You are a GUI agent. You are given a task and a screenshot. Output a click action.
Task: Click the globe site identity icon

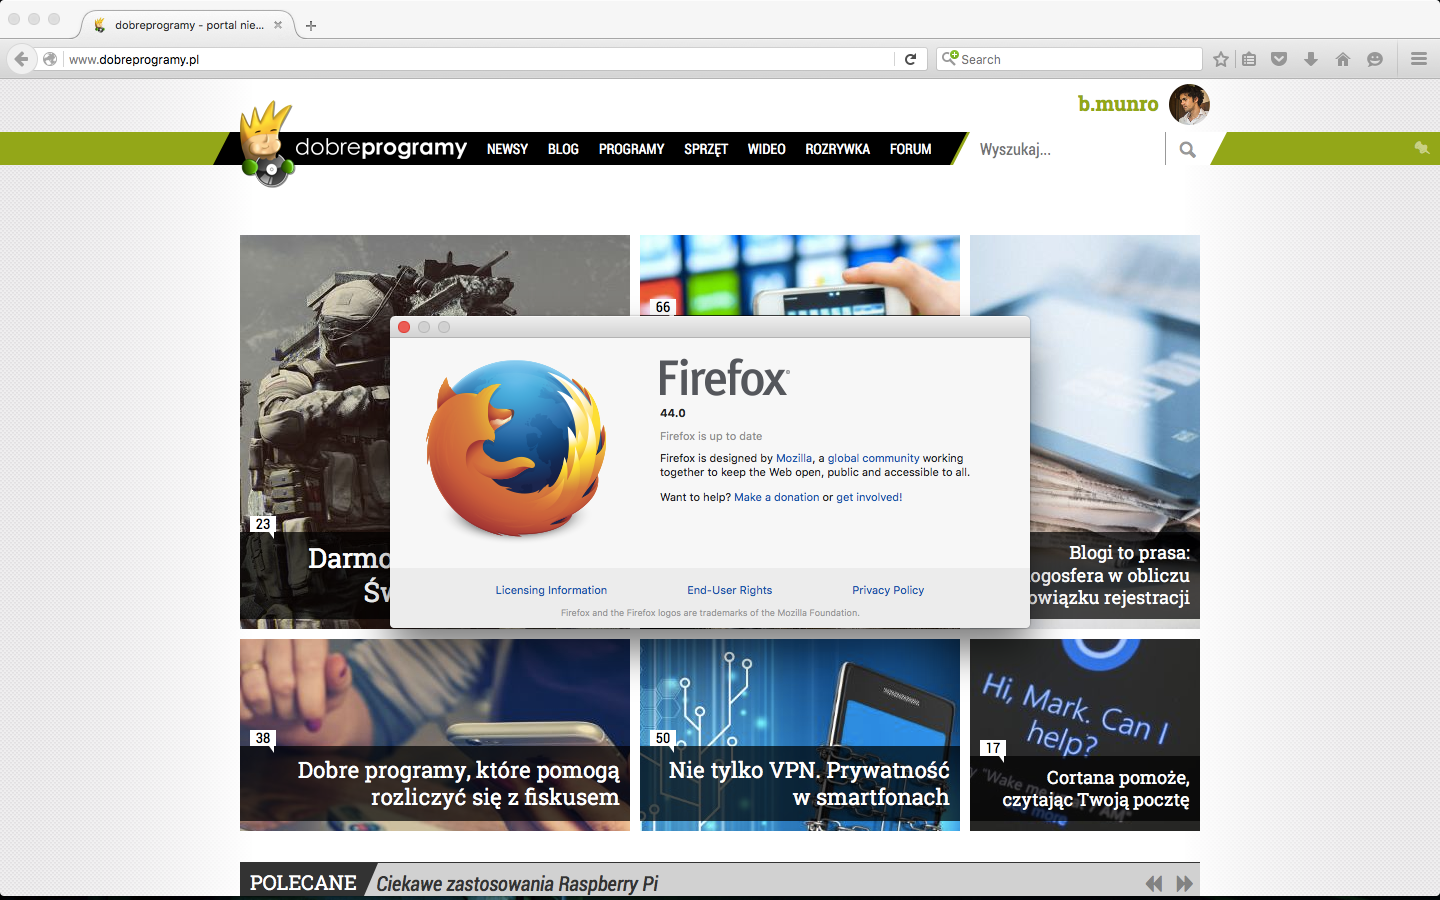50,59
